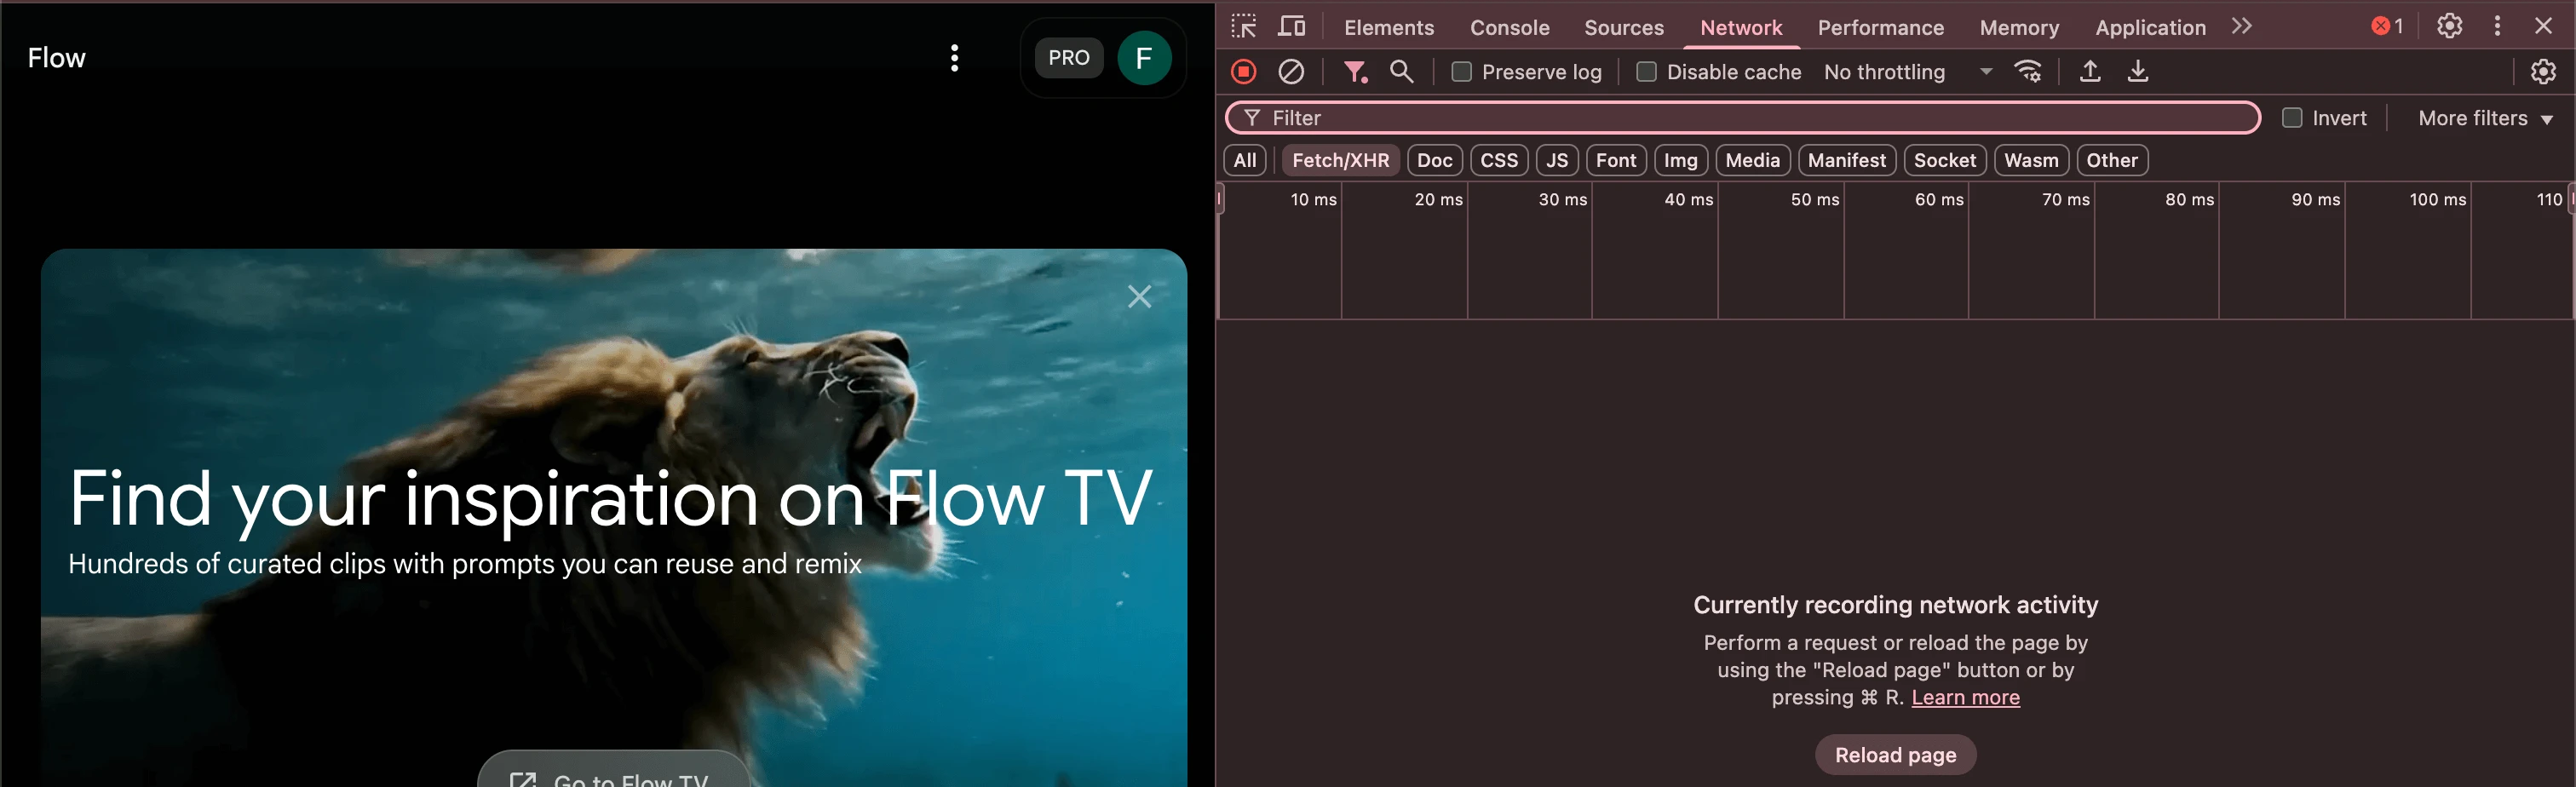
Task: Follow the Learn more link
Action: click(x=1965, y=697)
